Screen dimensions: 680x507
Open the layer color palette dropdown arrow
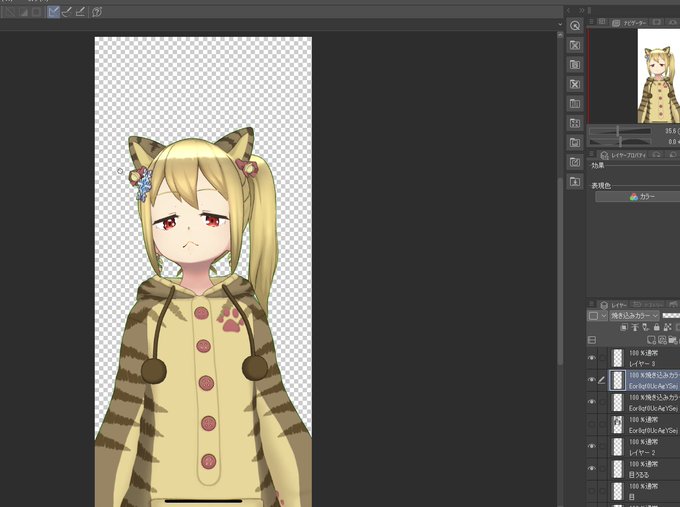pyautogui.click(x=603, y=316)
